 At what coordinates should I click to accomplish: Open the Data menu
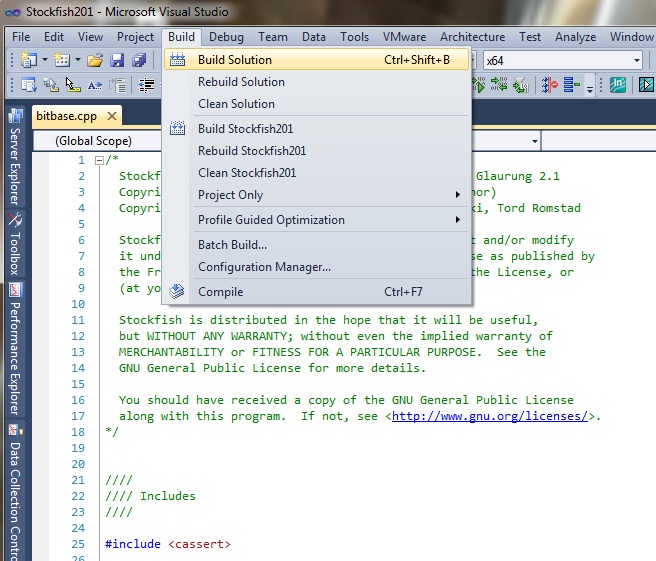[x=314, y=37]
